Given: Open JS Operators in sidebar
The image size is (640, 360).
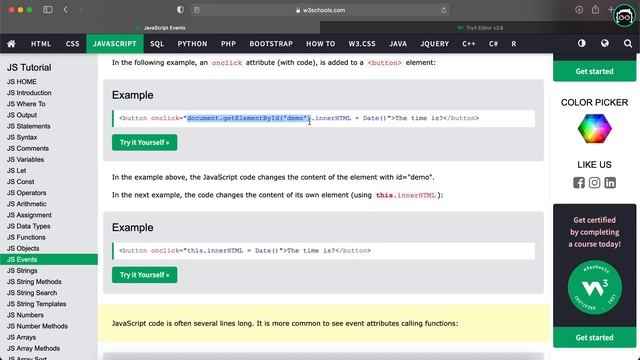Looking at the screenshot, I should click(27, 193).
